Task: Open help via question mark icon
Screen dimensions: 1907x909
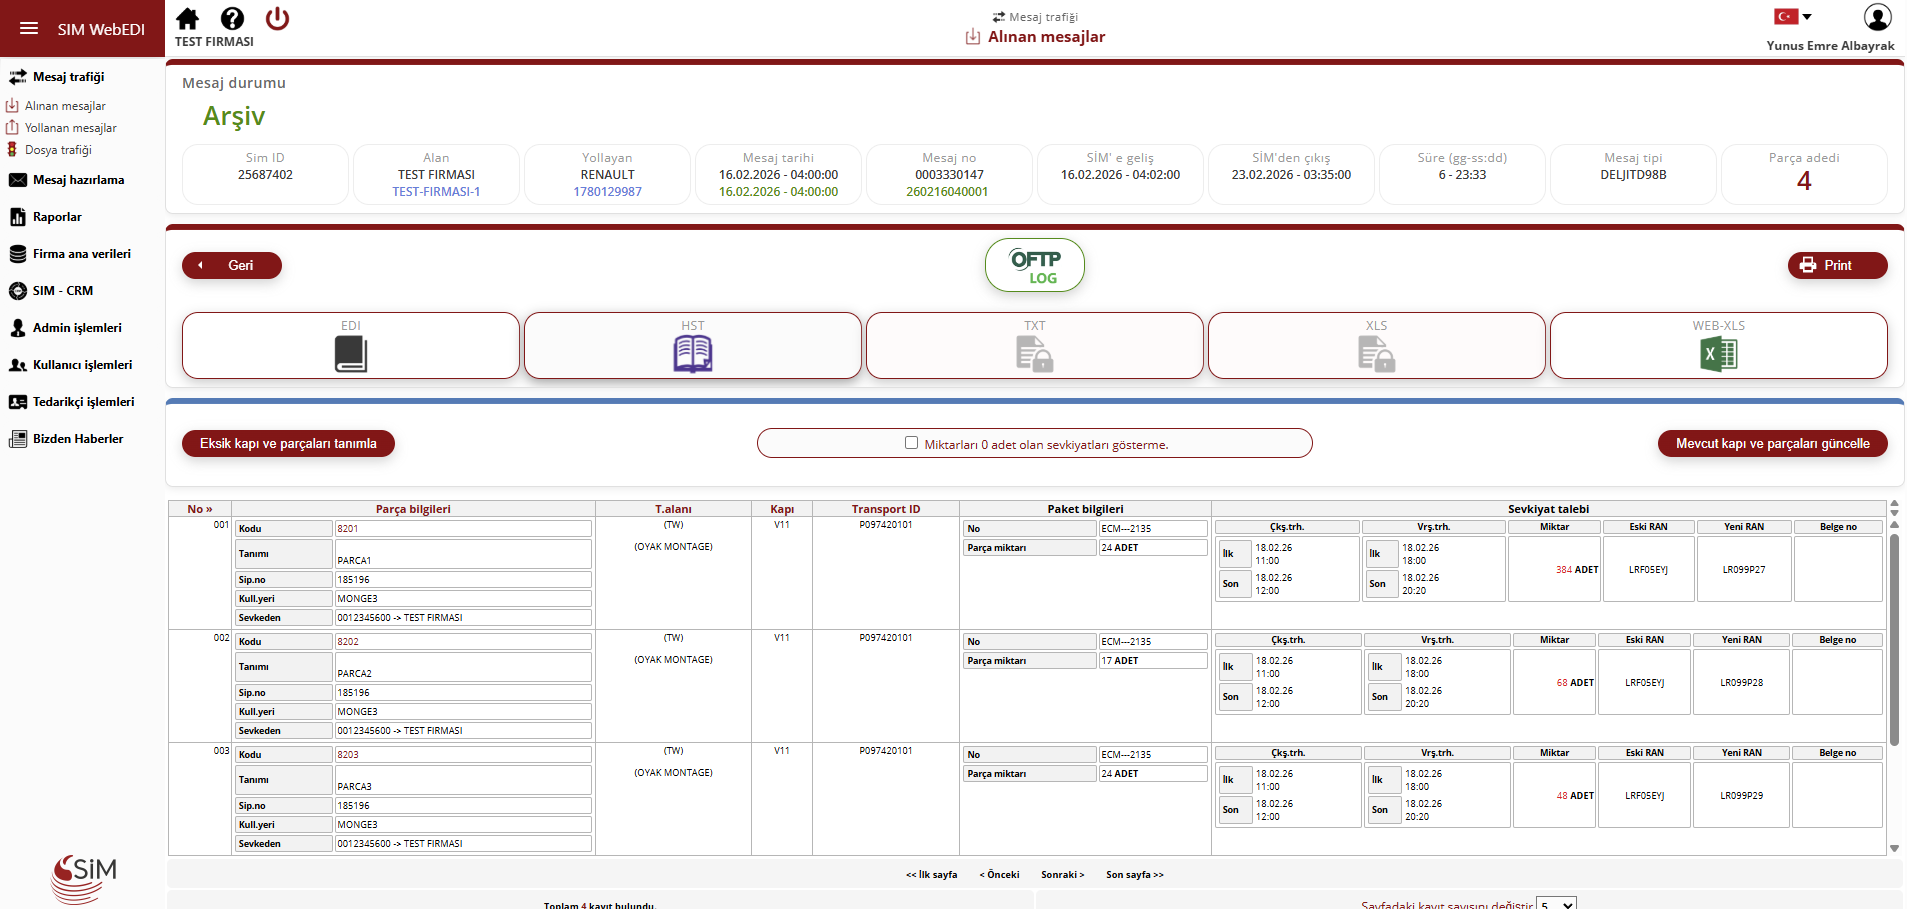Action: pos(232,19)
